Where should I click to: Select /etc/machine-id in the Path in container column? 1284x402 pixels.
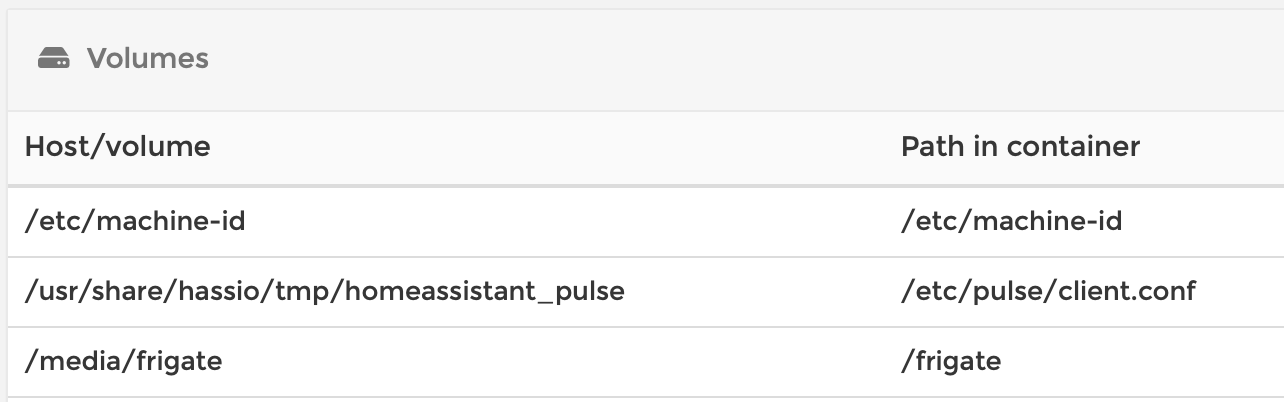tap(1011, 220)
